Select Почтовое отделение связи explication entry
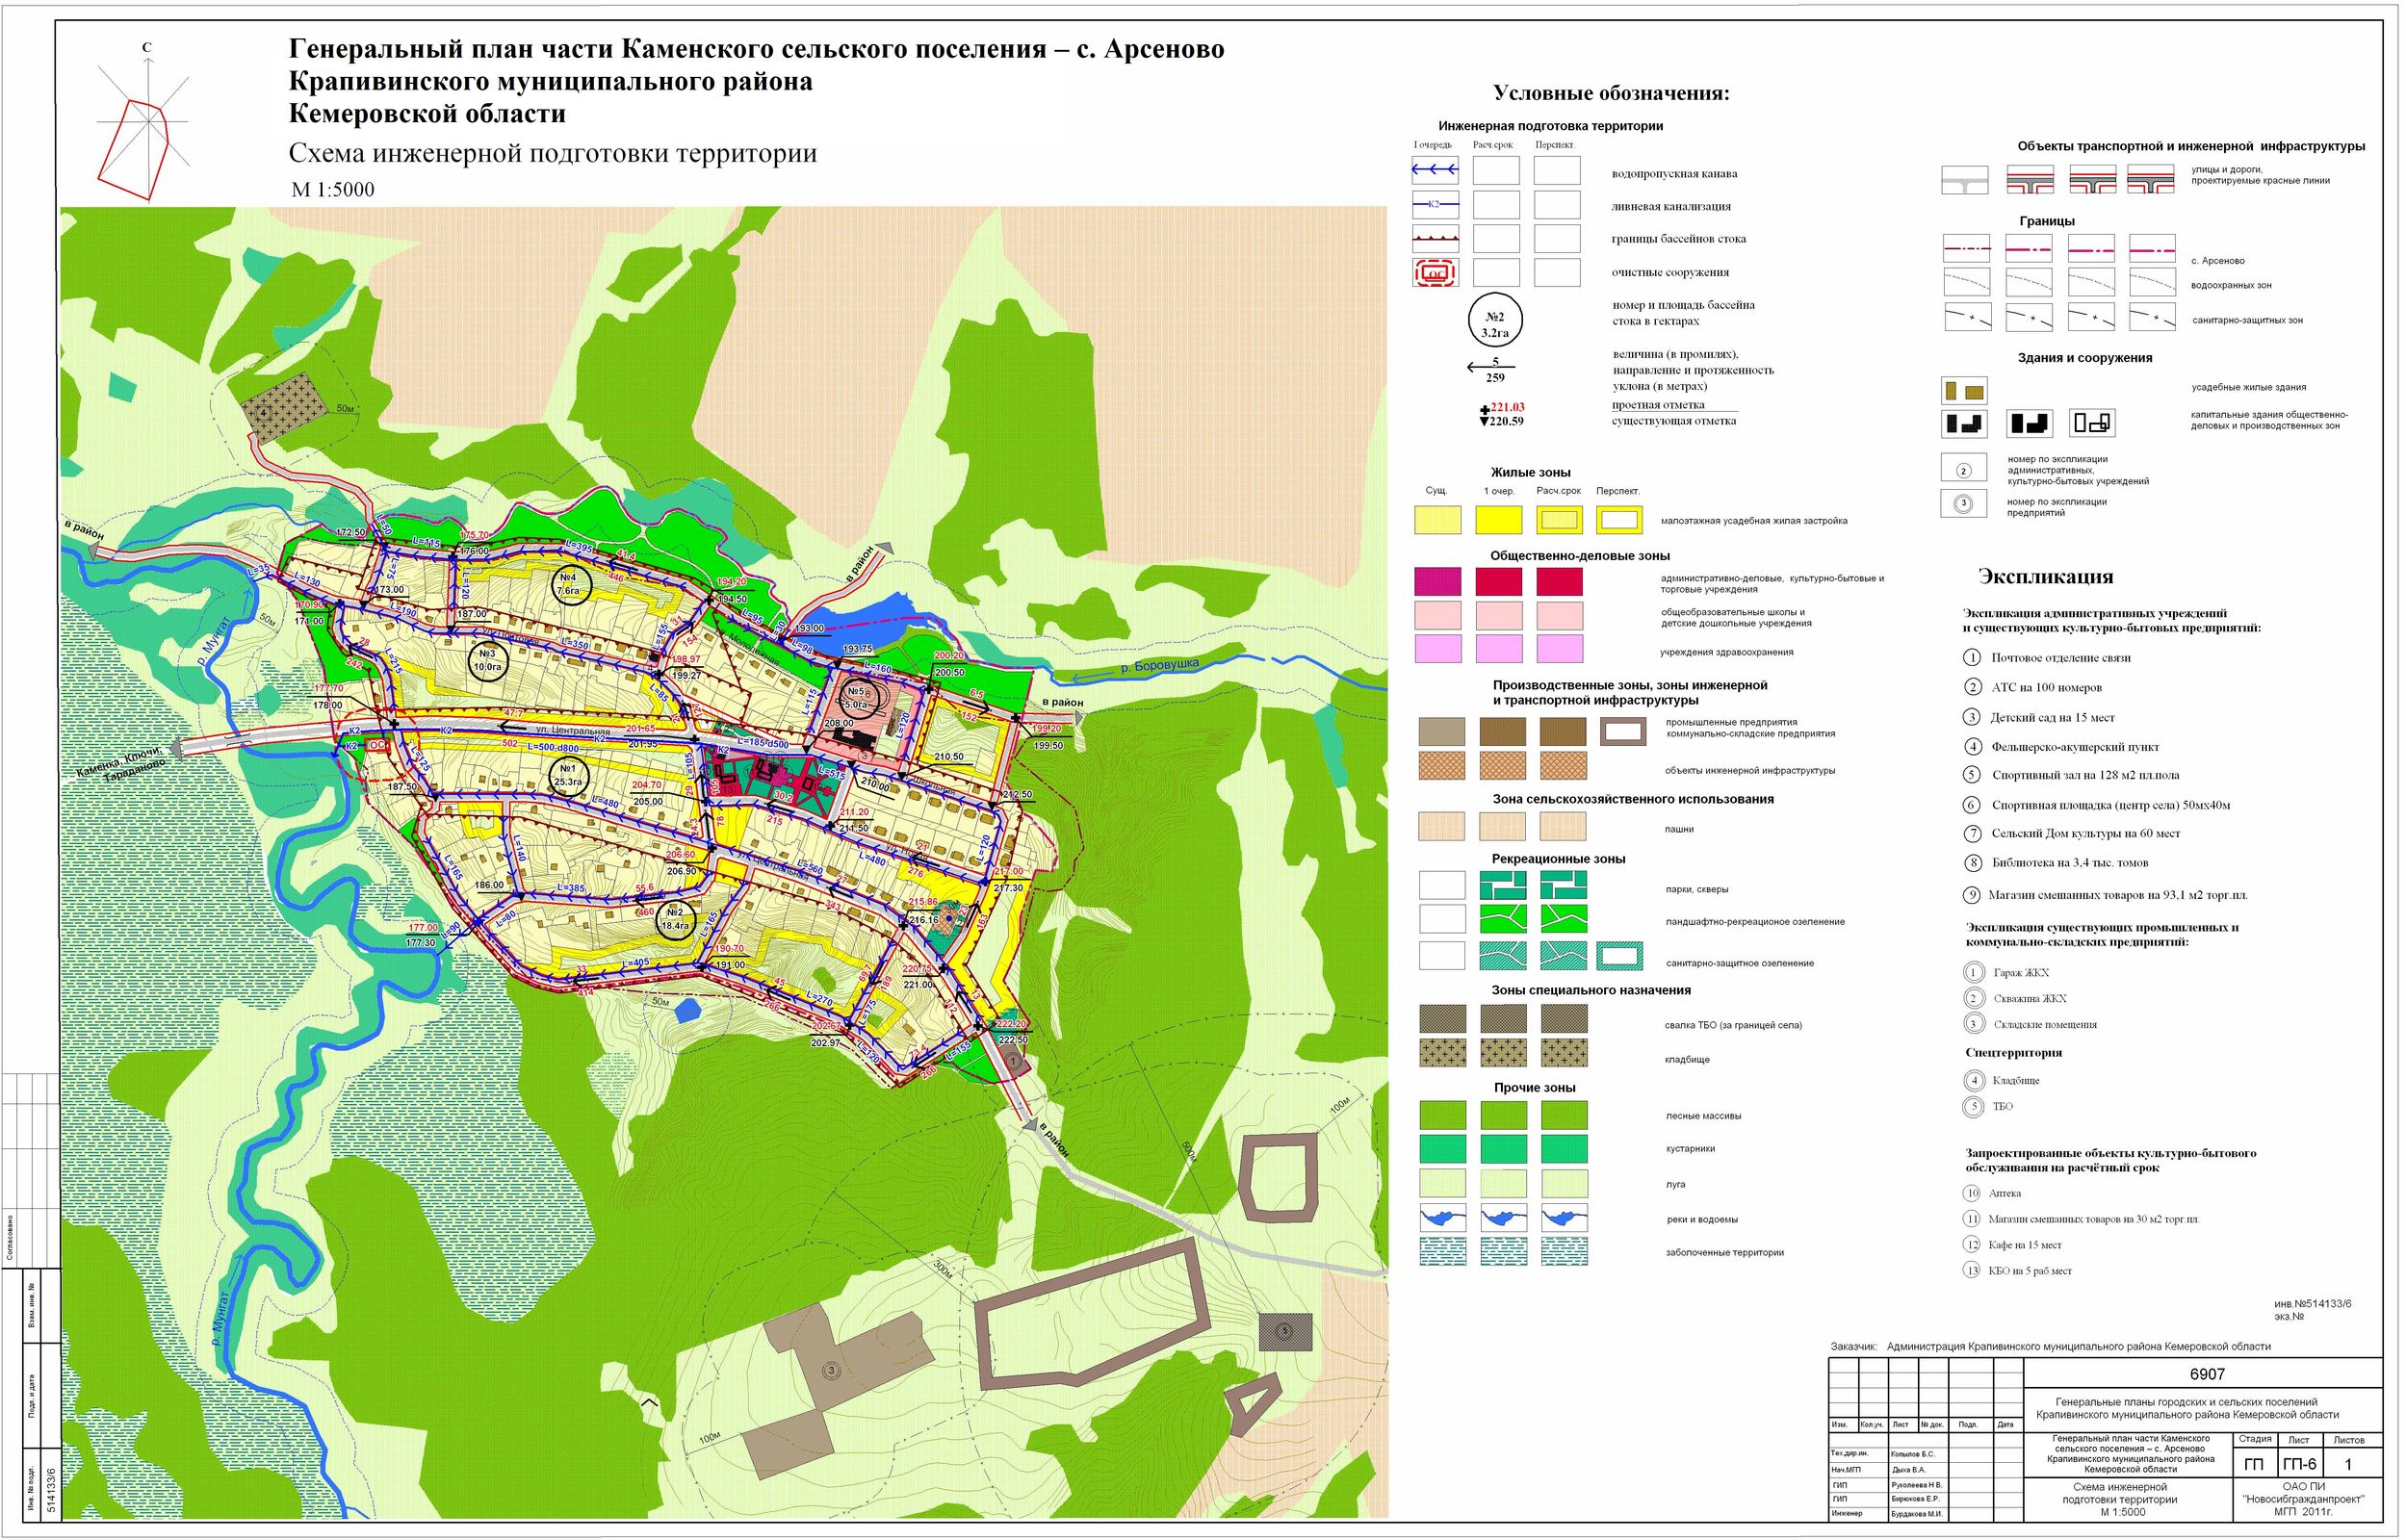The width and height of the screenshot is (2406, 1540). 2048,658
